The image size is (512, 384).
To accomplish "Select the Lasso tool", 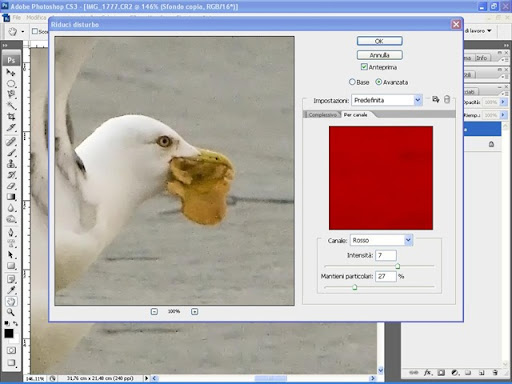I will pyautogui.click(x=11, y=95).
